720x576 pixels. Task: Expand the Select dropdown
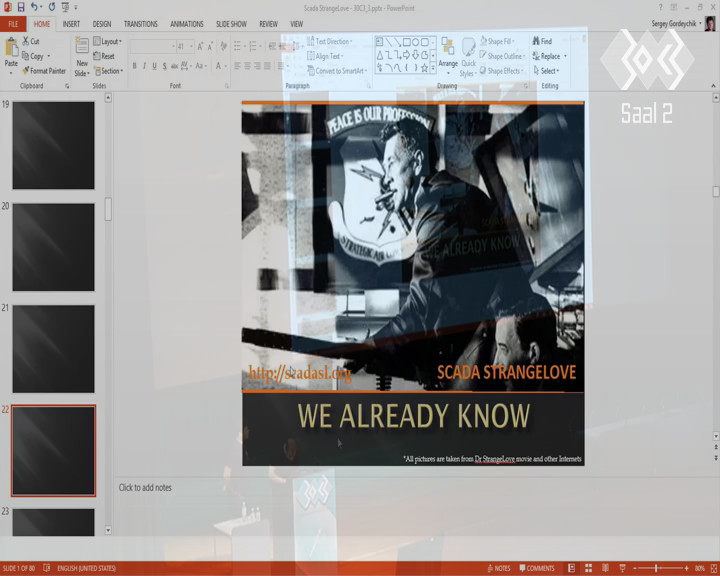pos(546,71)
